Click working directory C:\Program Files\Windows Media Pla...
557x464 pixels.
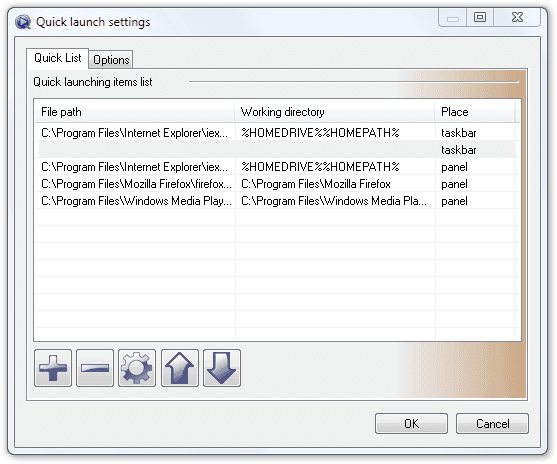[334, 201]
